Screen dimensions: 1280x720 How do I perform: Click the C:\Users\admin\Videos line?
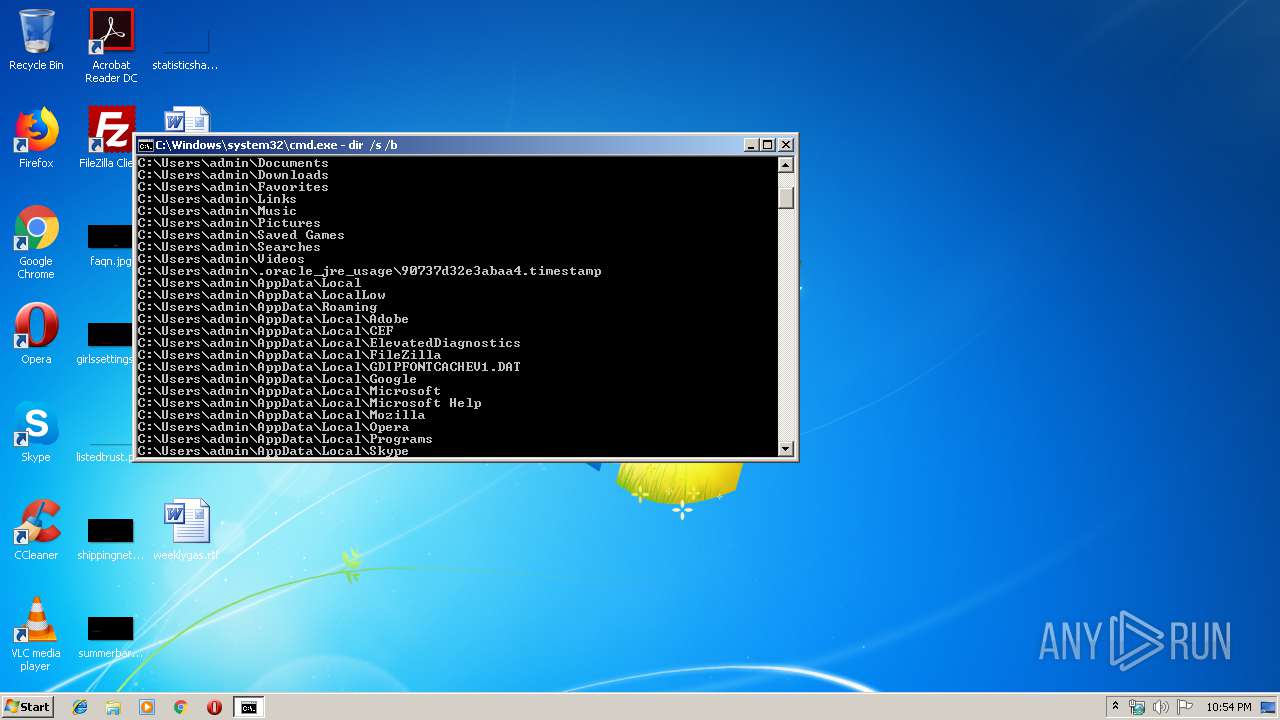pos(221,259)
